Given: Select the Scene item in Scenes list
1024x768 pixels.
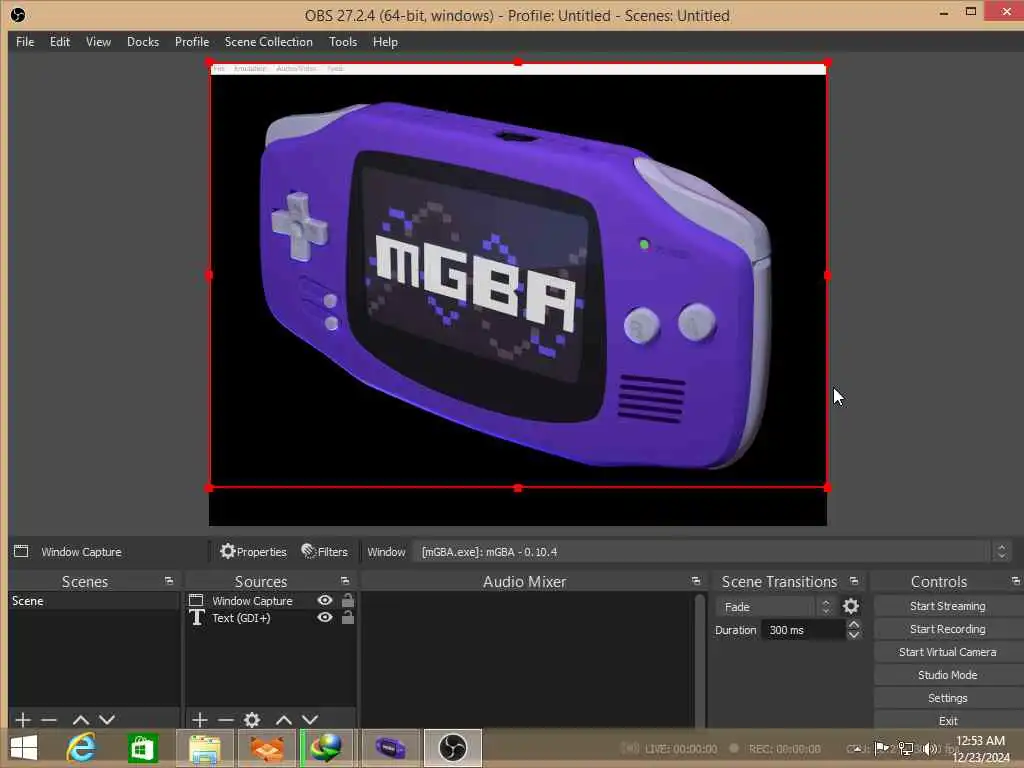Looking at the screenshot, I should (x=93, y=601).
